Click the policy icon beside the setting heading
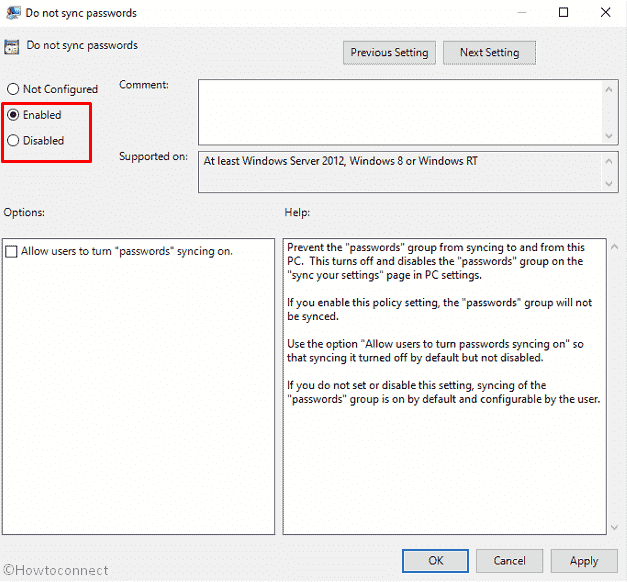 [x=12, y=46]
